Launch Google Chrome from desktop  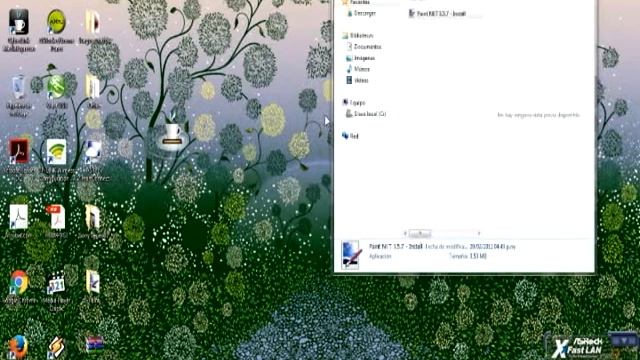pos(18,282)
